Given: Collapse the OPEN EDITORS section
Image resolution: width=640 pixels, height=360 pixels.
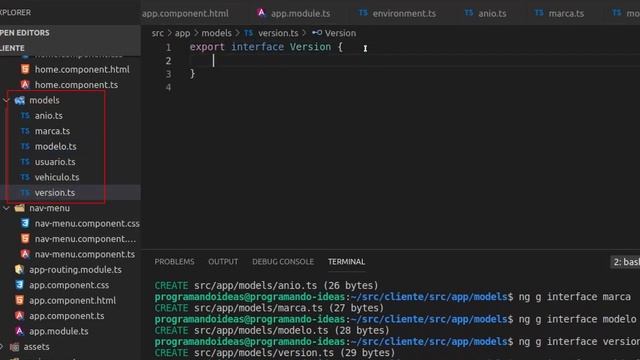Looking at the screenshot, I should pos(70,33).
